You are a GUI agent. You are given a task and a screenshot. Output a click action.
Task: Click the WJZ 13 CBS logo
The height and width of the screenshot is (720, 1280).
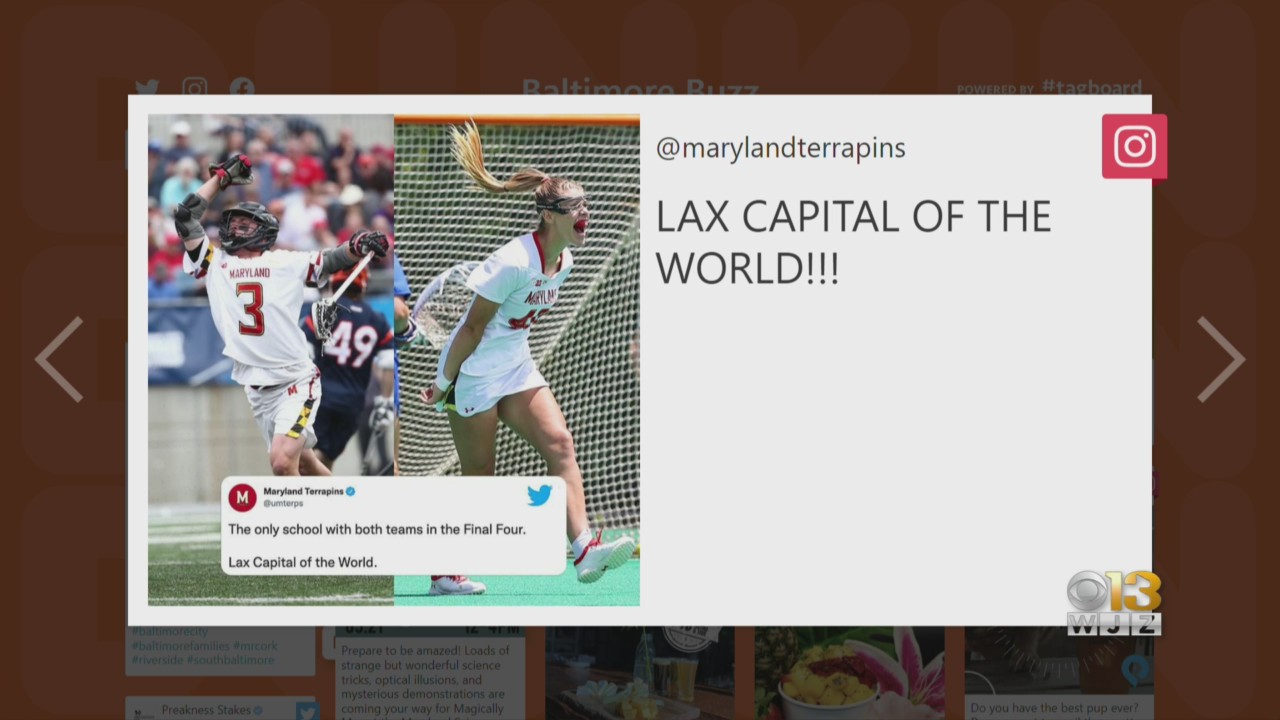pos(1113,603)
